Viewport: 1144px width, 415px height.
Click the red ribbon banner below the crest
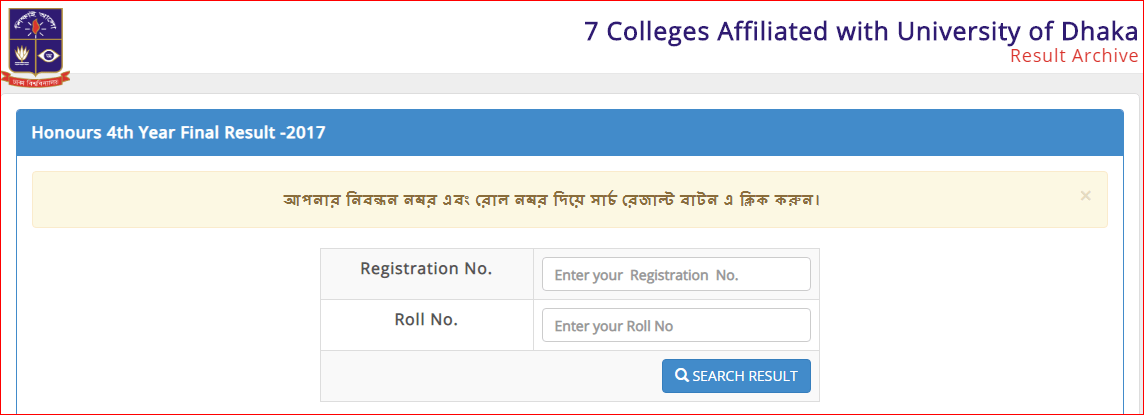[35, 80]
